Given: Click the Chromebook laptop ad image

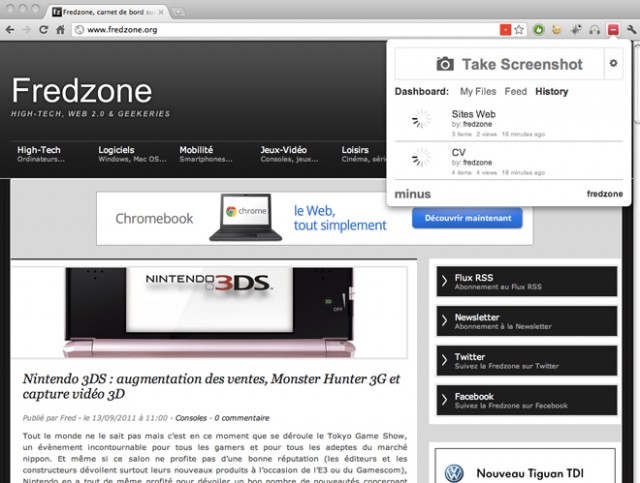Looking at the screenshot, I should [x=245, y=217].
